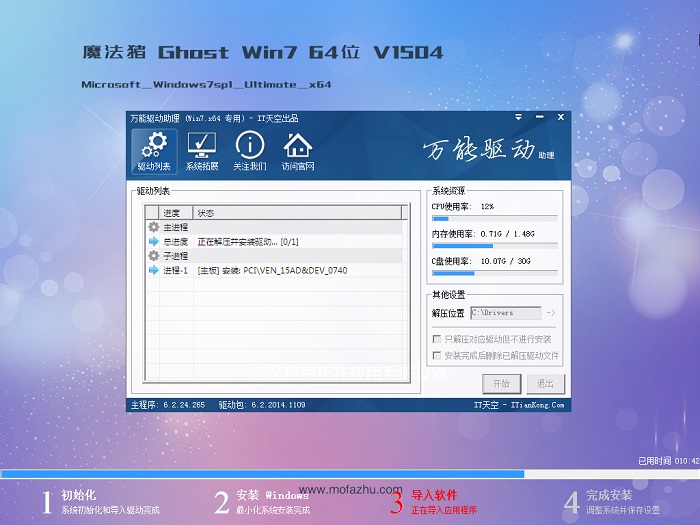Click step 4 完成安装 label
The image size is (700, 525).
click(609, 495)
